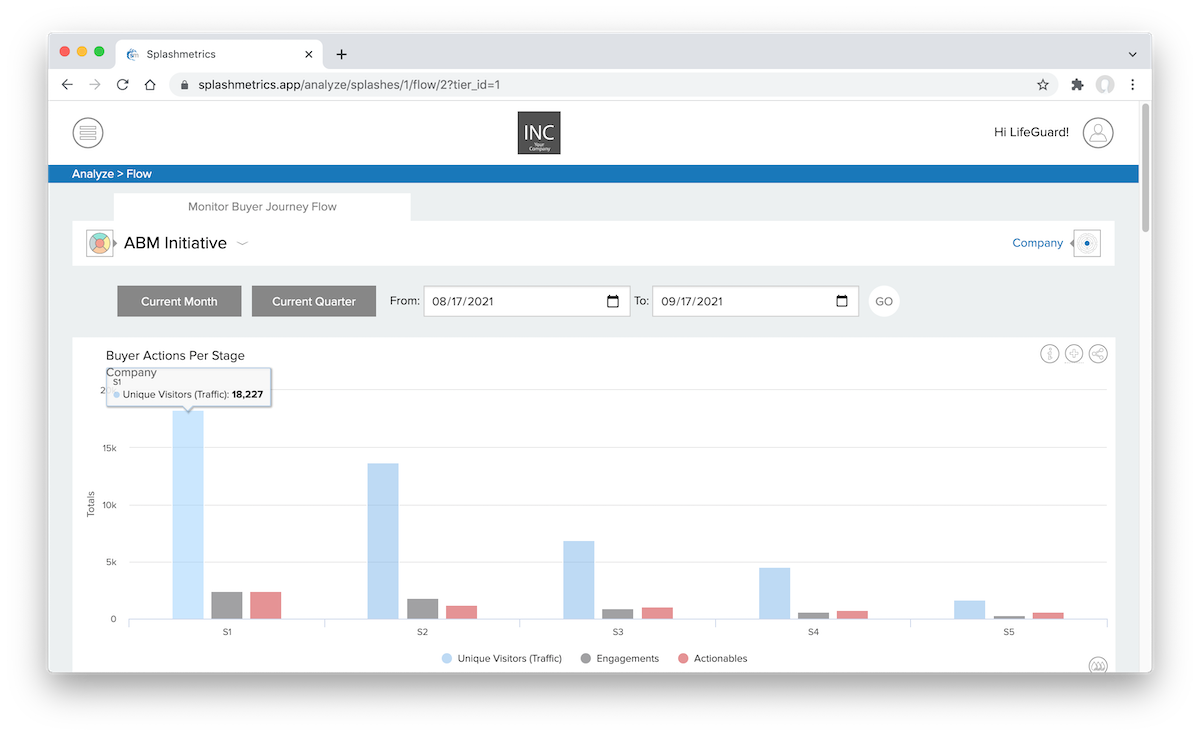The height and width of the screenshot is (736, 1200).
Task: Click S2 Unique Visitors bar
Action: (x=383, y=541)
